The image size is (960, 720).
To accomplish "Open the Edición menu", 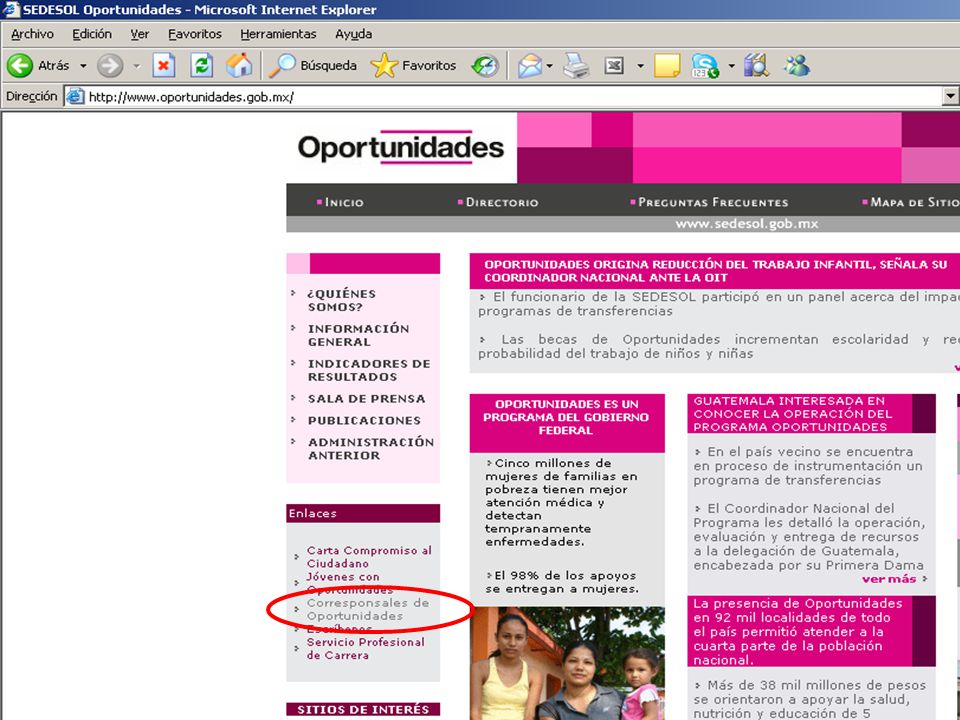I will (92, 34).
